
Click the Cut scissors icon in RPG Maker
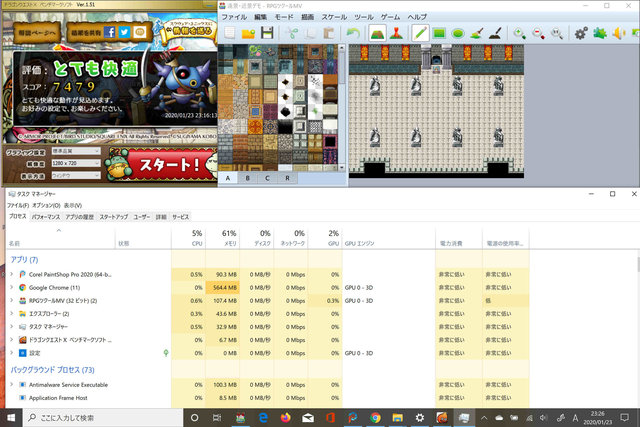pyautogui.click(x=292, y=33)
